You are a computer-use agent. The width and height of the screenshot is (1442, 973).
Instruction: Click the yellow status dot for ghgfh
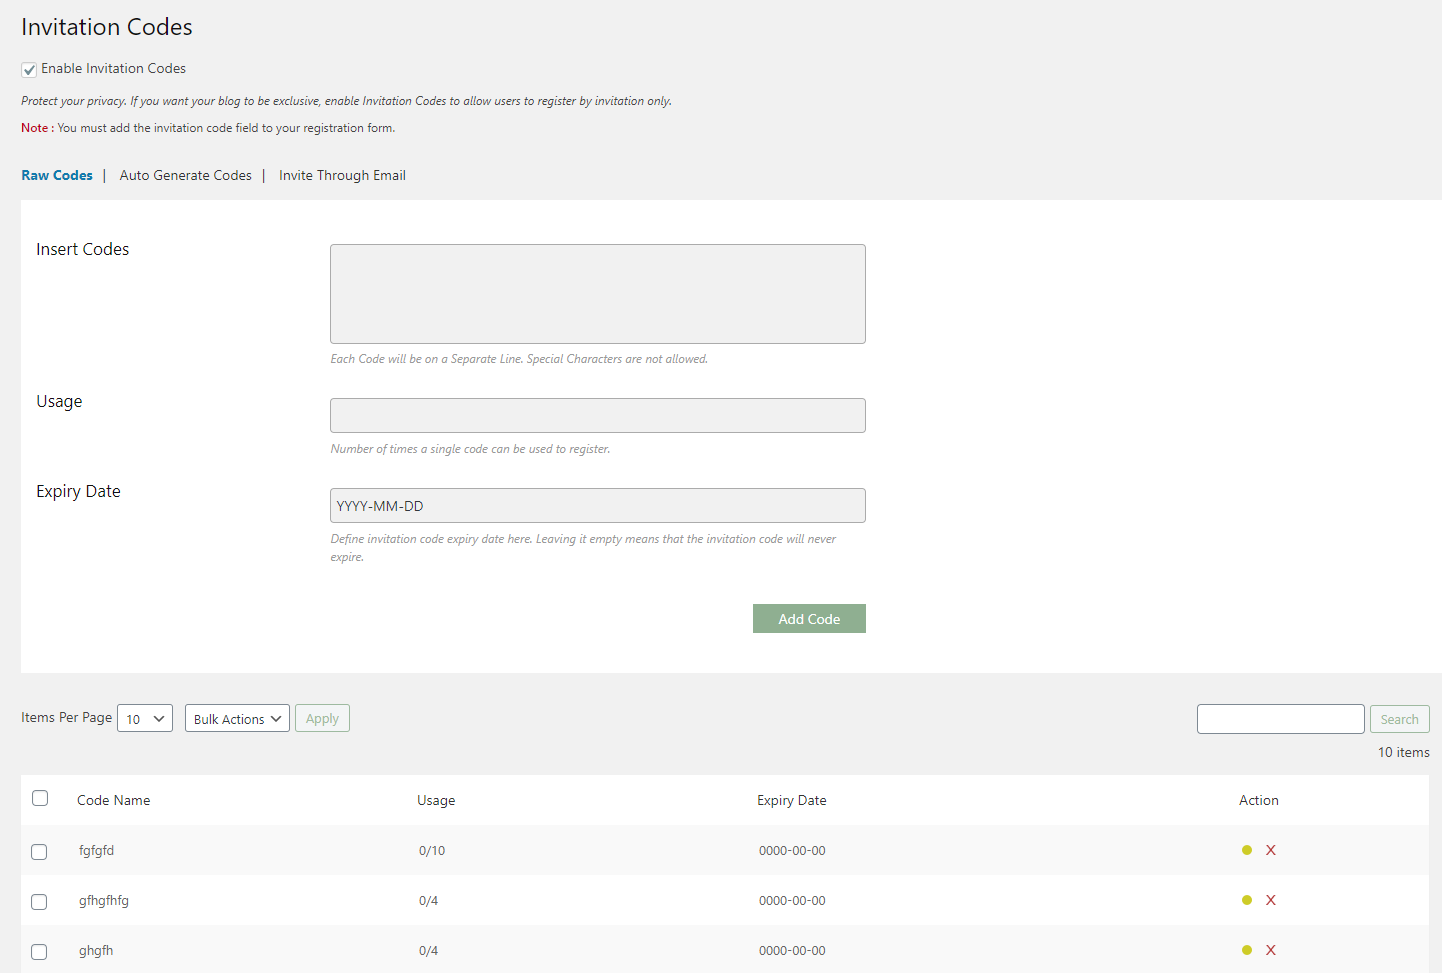tap(1247, 950)
